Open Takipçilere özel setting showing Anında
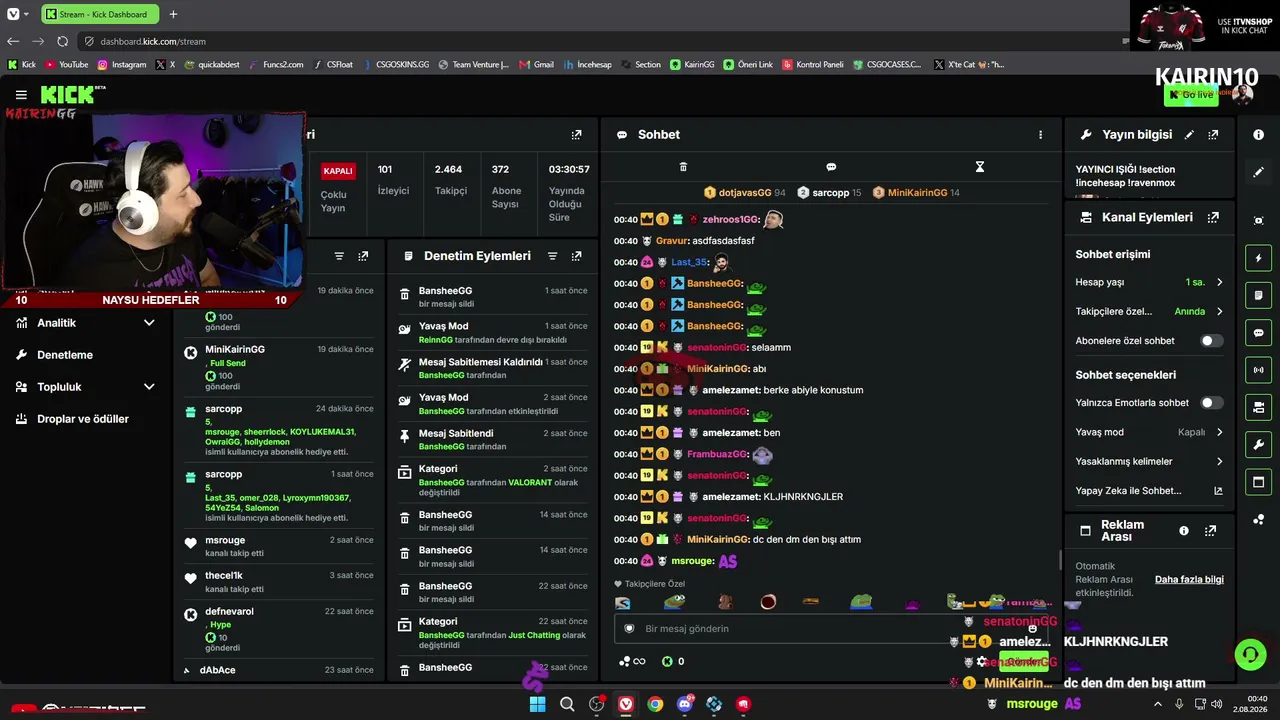1280x720 pixels. pyautogui.click(x=1149, y=311)
